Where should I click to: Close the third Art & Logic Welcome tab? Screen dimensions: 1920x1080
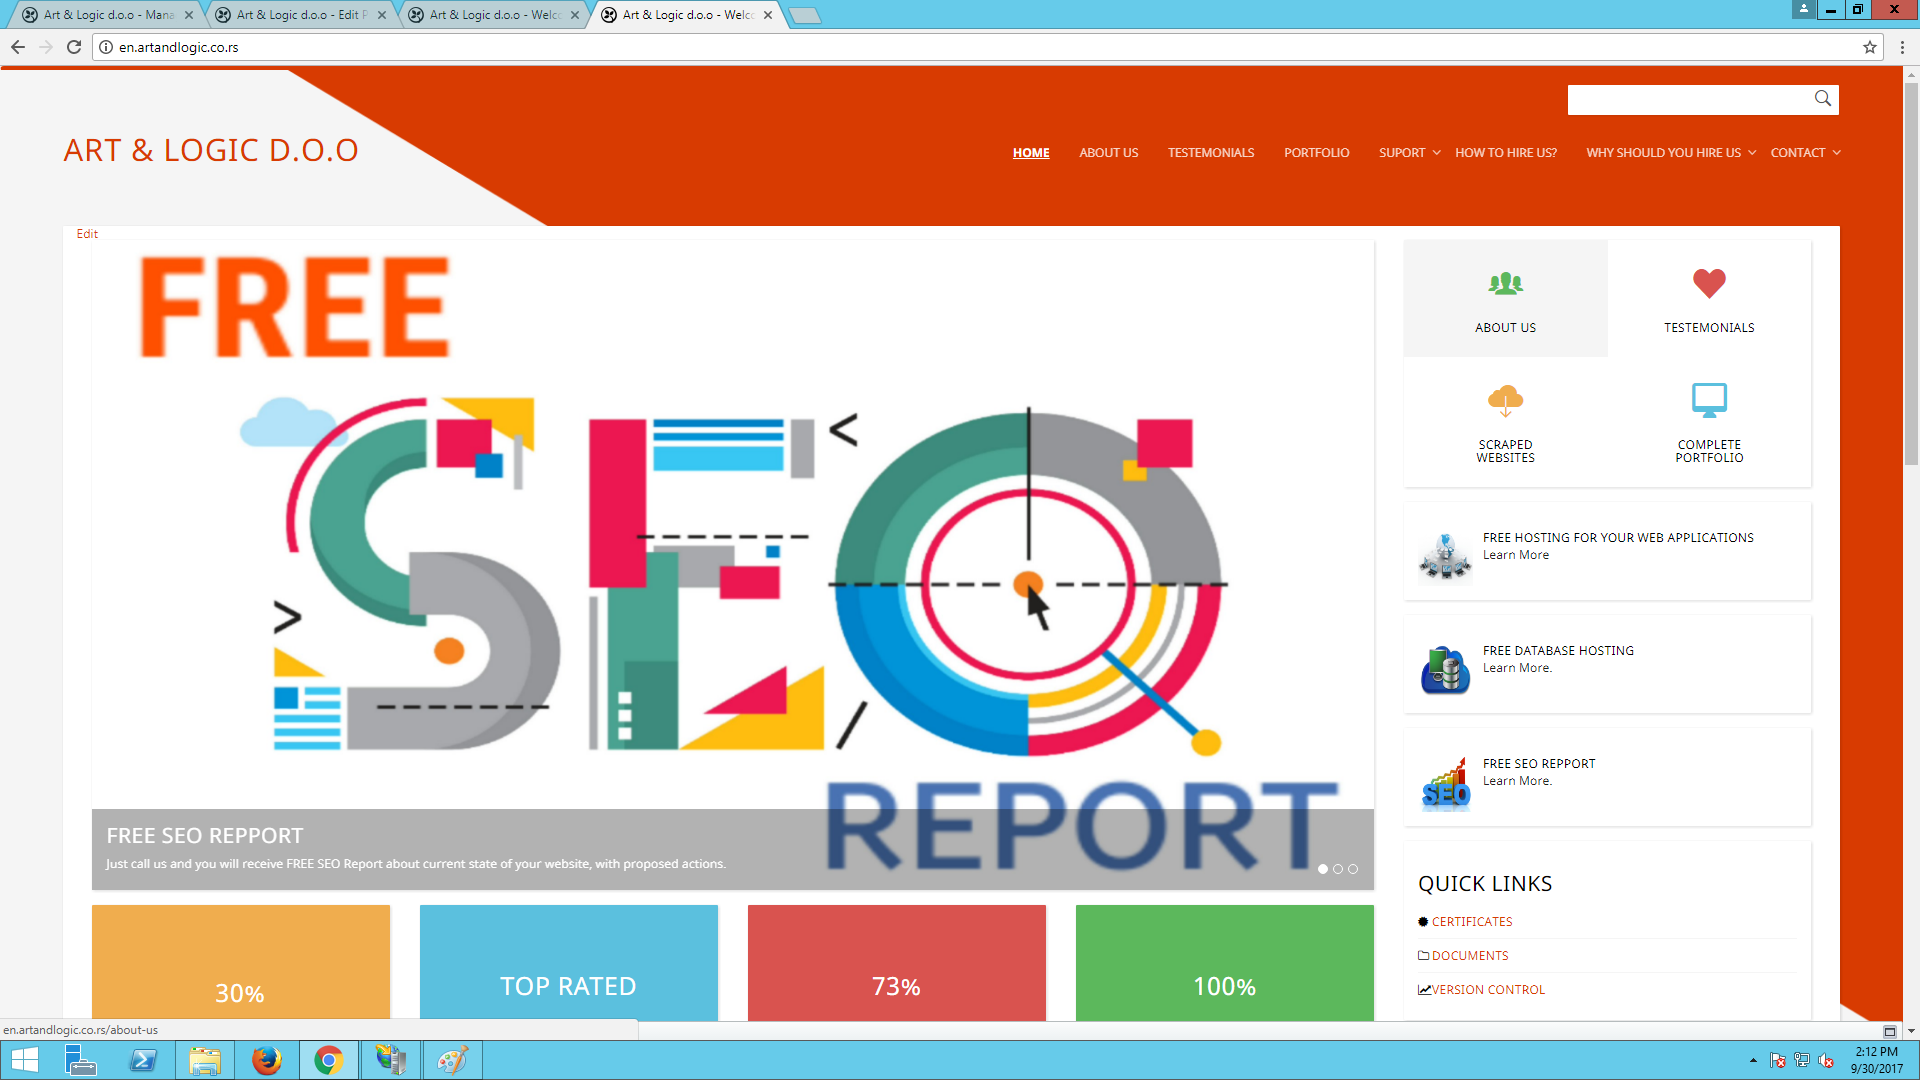coord(575,15)
